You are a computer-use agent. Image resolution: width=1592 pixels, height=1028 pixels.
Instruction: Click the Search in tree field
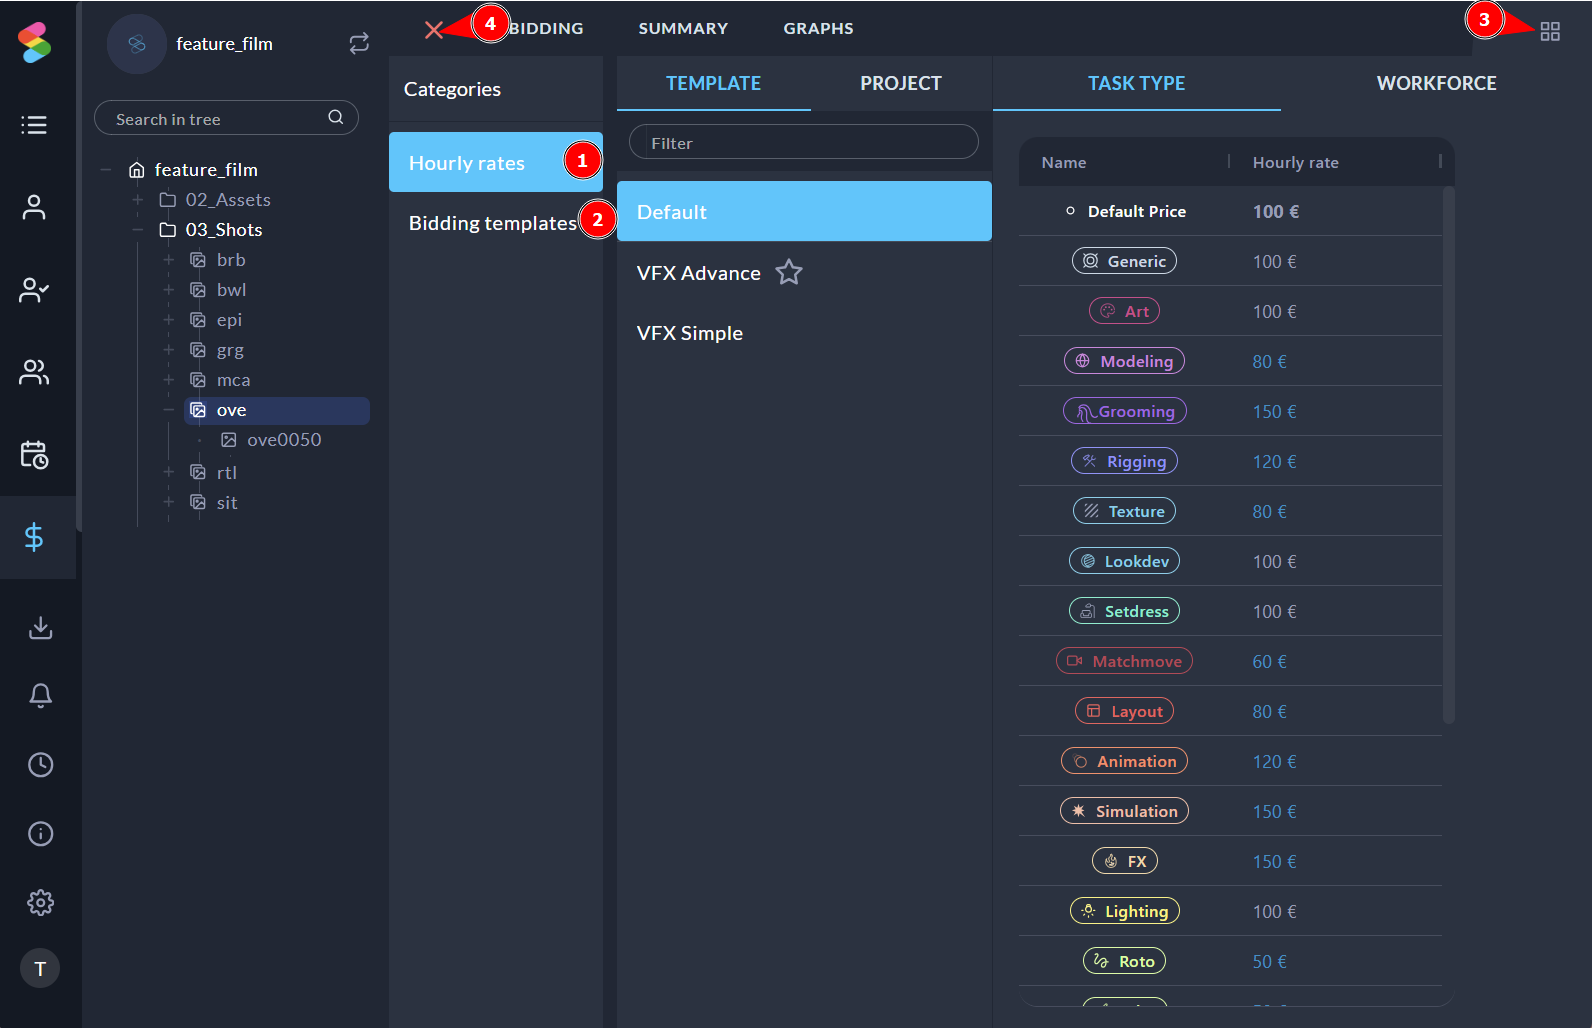tap(226, 118)
